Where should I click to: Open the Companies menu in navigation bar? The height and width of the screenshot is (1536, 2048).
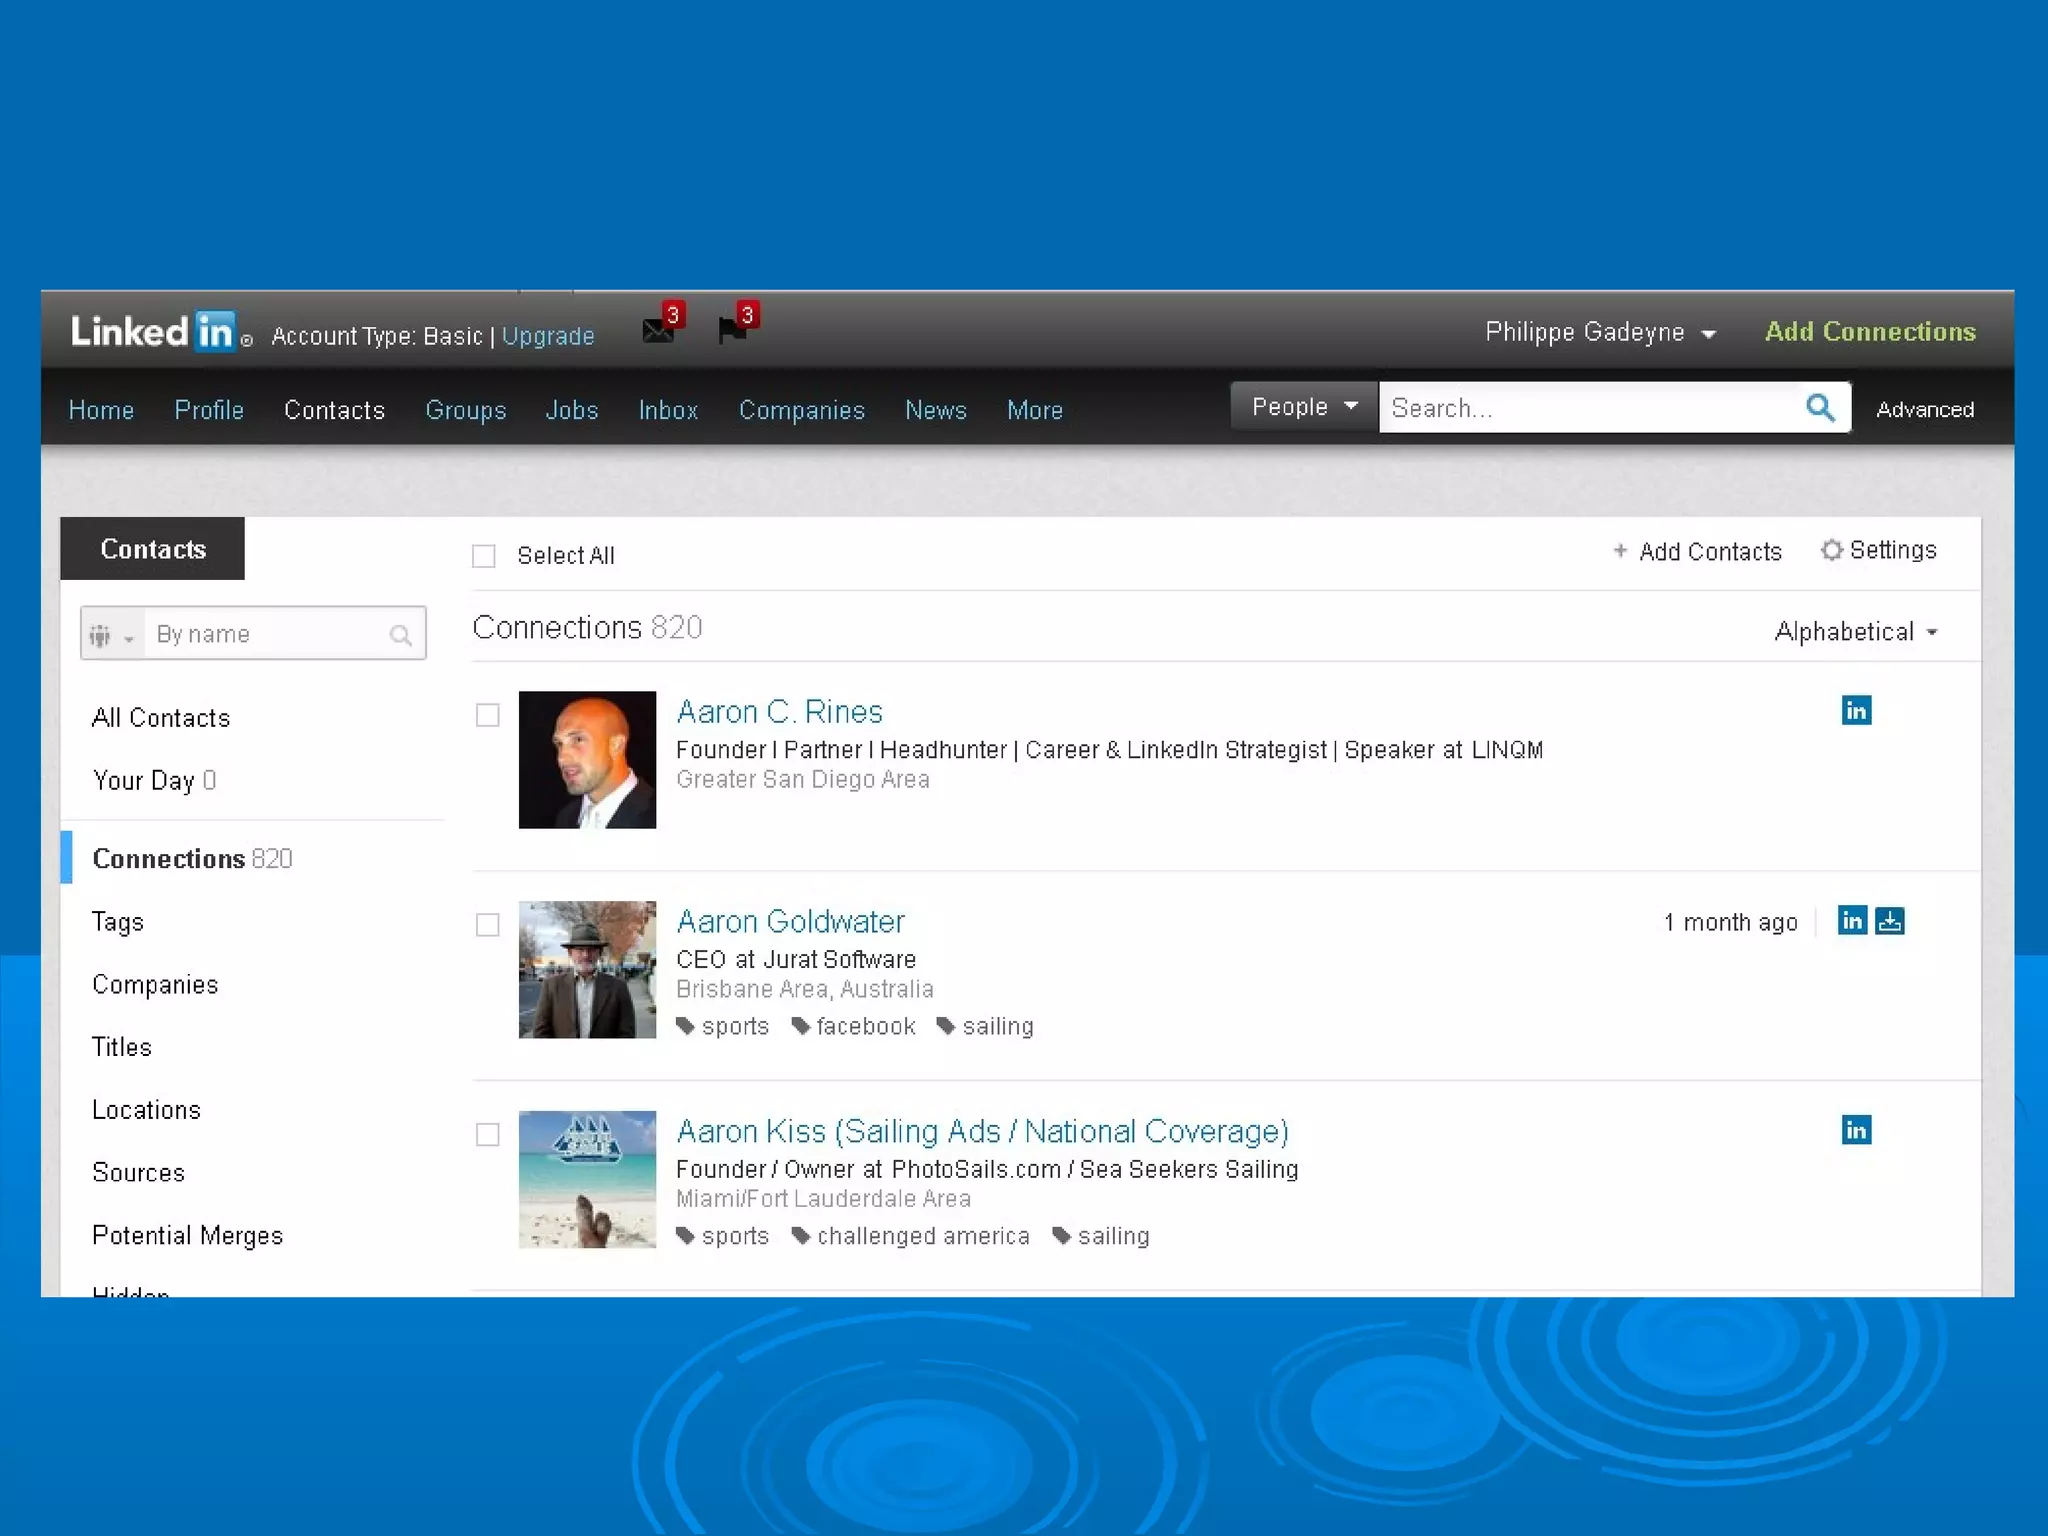click(x=801, y=410)
